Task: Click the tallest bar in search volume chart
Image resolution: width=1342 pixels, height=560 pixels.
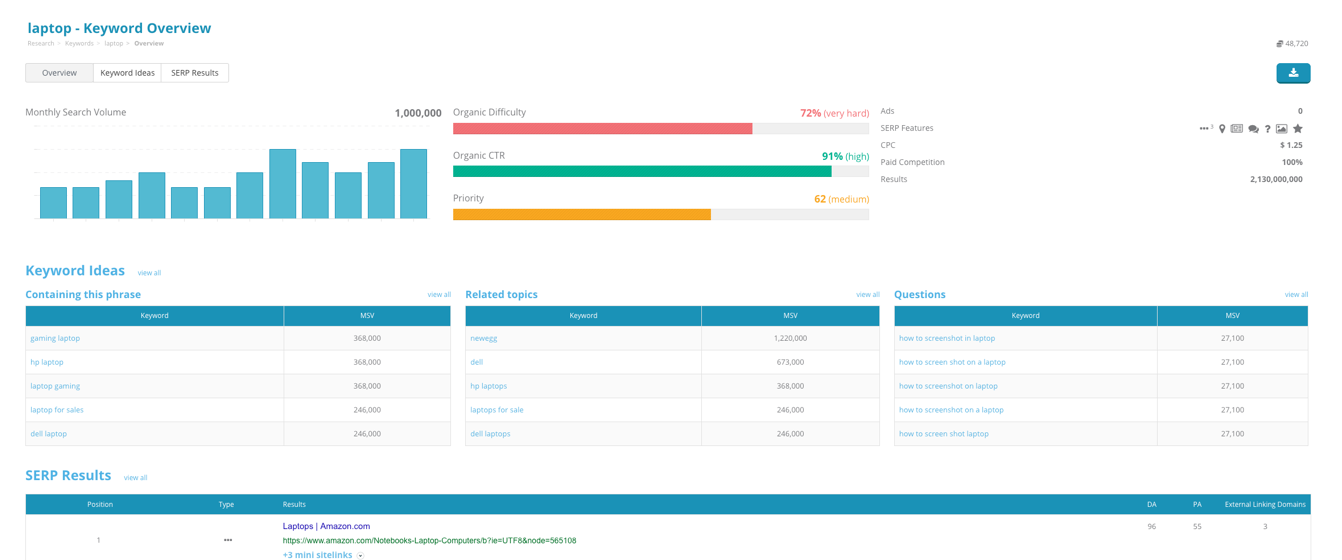Action: 282,184
